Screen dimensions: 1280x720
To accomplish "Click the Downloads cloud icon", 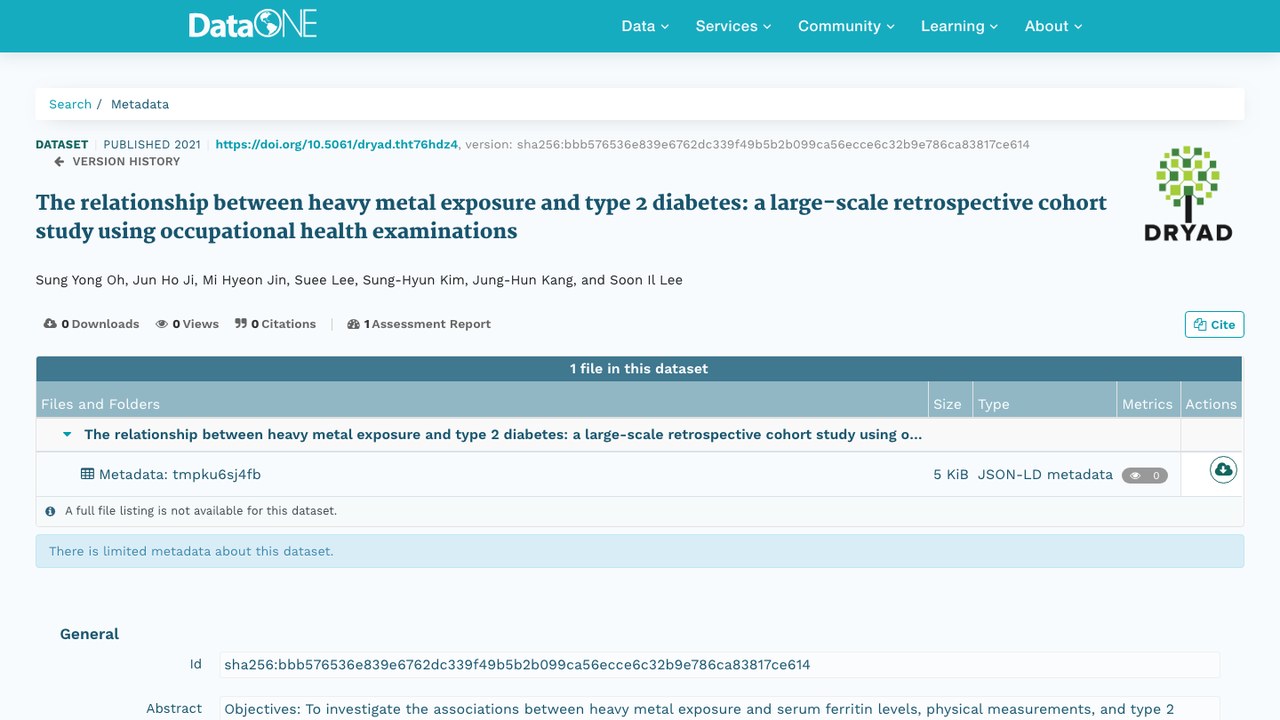I will [50, 324].
